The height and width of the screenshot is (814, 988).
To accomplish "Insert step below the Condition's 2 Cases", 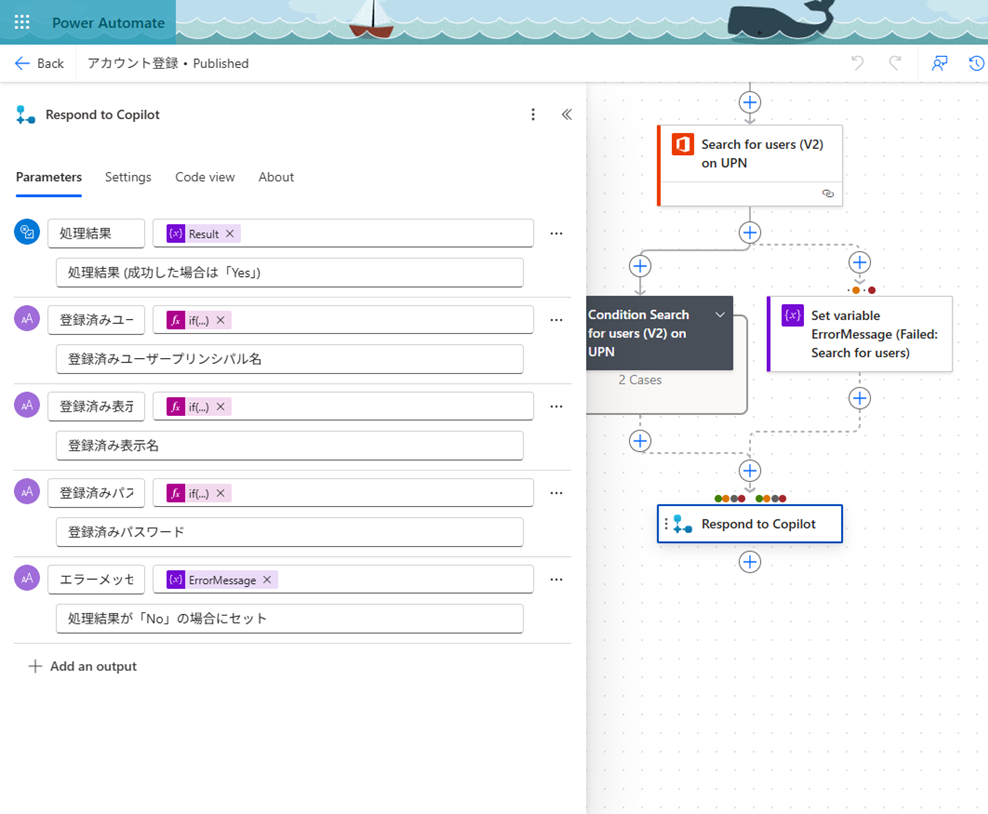I will 640,440.
